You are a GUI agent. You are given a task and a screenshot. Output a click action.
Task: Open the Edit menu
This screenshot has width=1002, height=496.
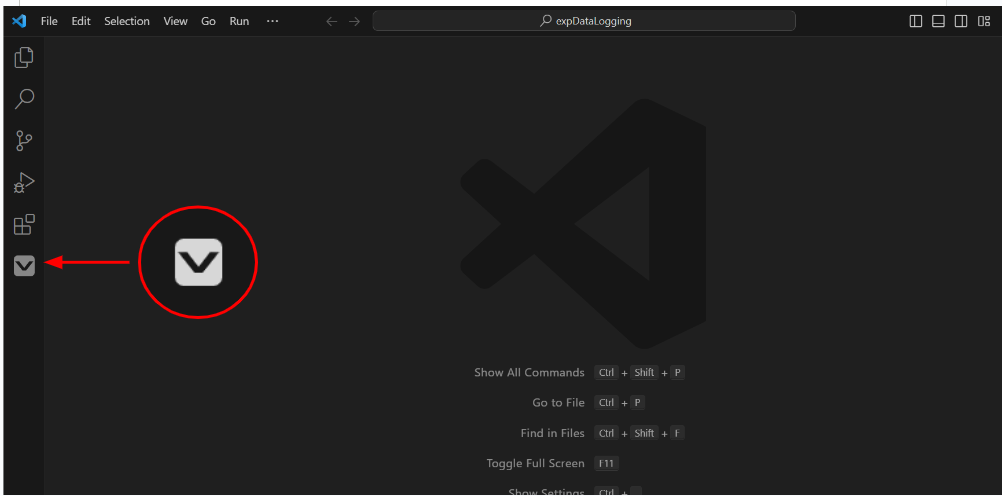[81, 21]
